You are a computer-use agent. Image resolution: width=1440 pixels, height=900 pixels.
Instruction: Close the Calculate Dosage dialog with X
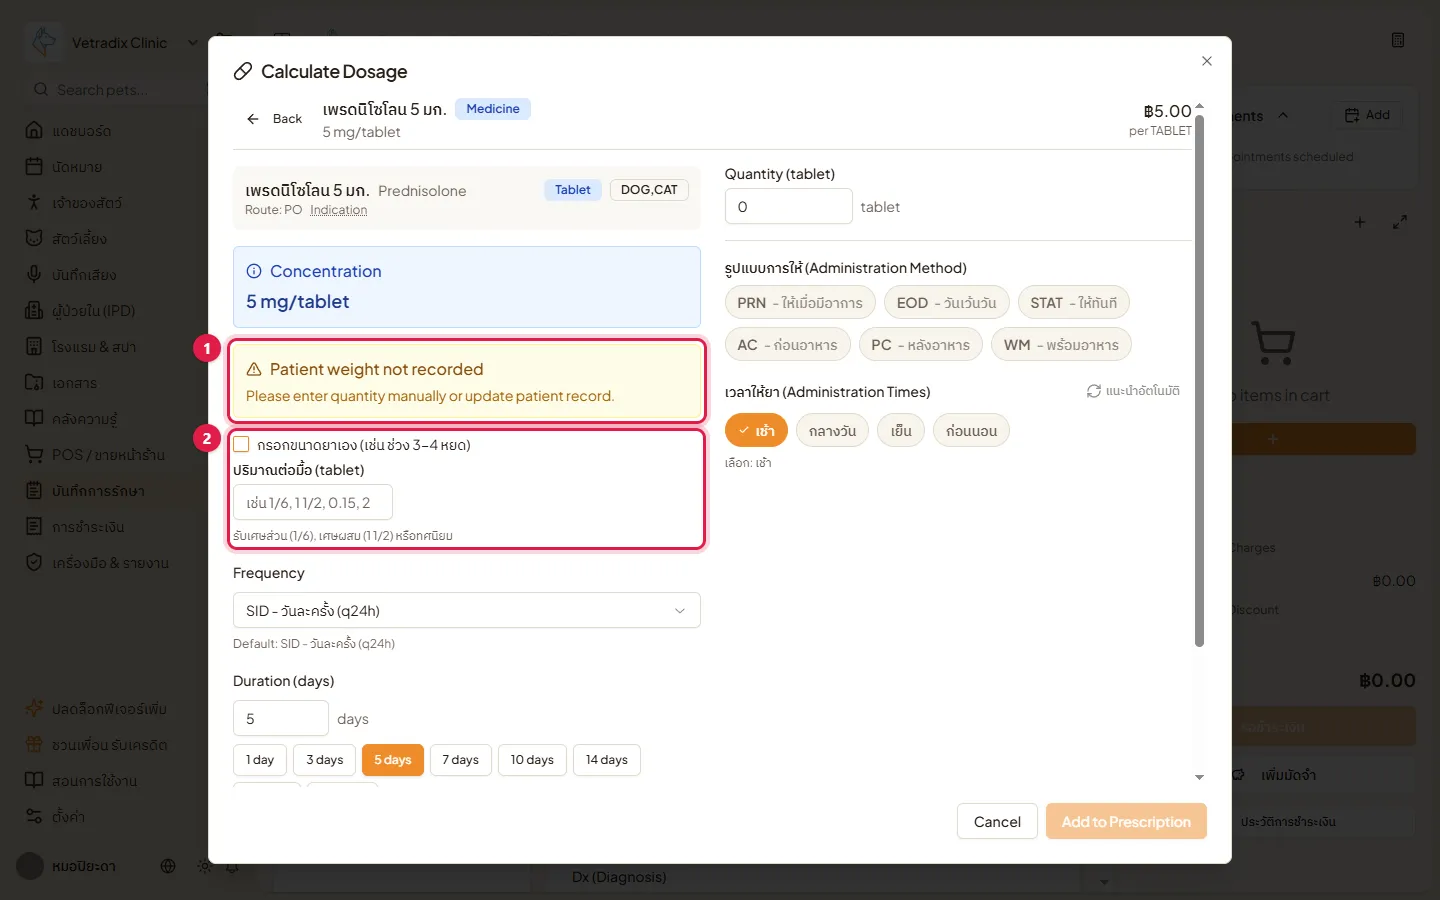pyautogui.click(x=1207, y=61)
